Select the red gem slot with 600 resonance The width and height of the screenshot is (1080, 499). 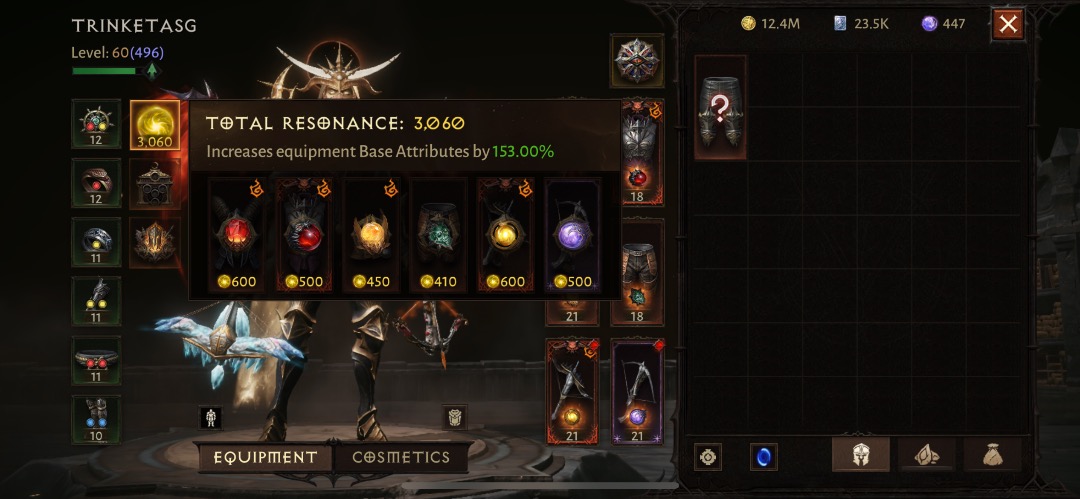click(x=236, y=235)
